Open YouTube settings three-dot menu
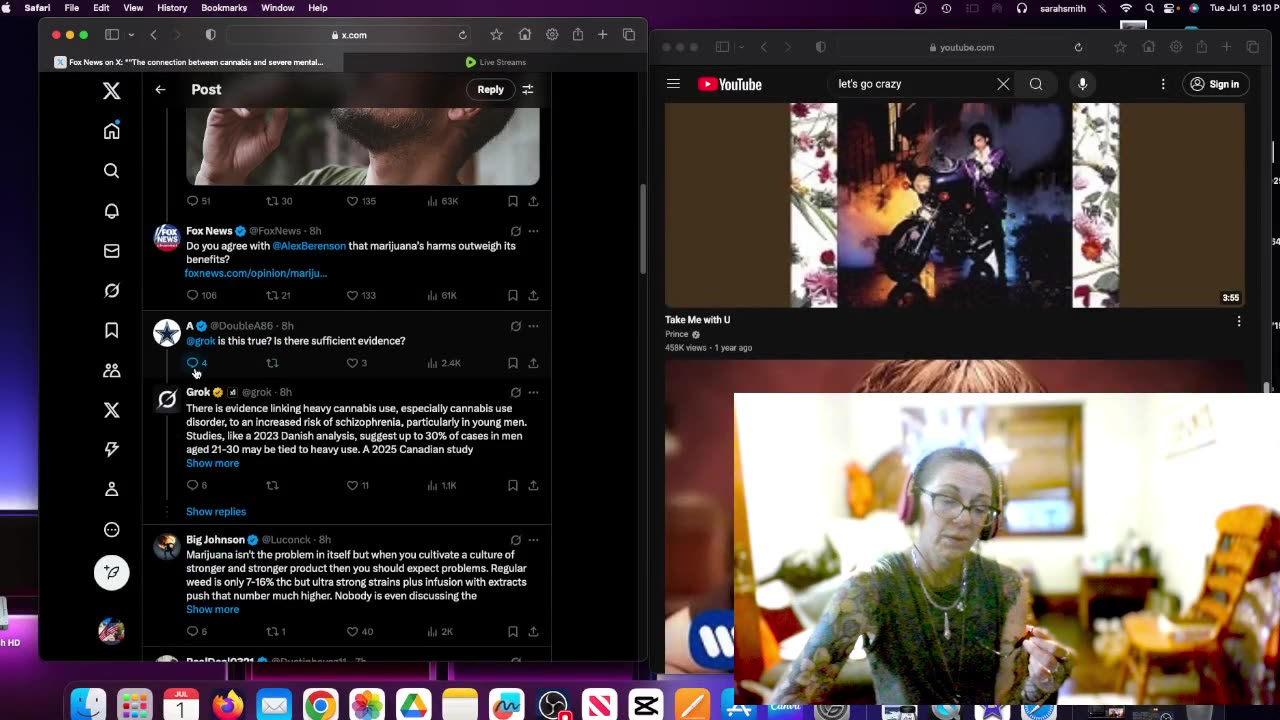 1163,84
